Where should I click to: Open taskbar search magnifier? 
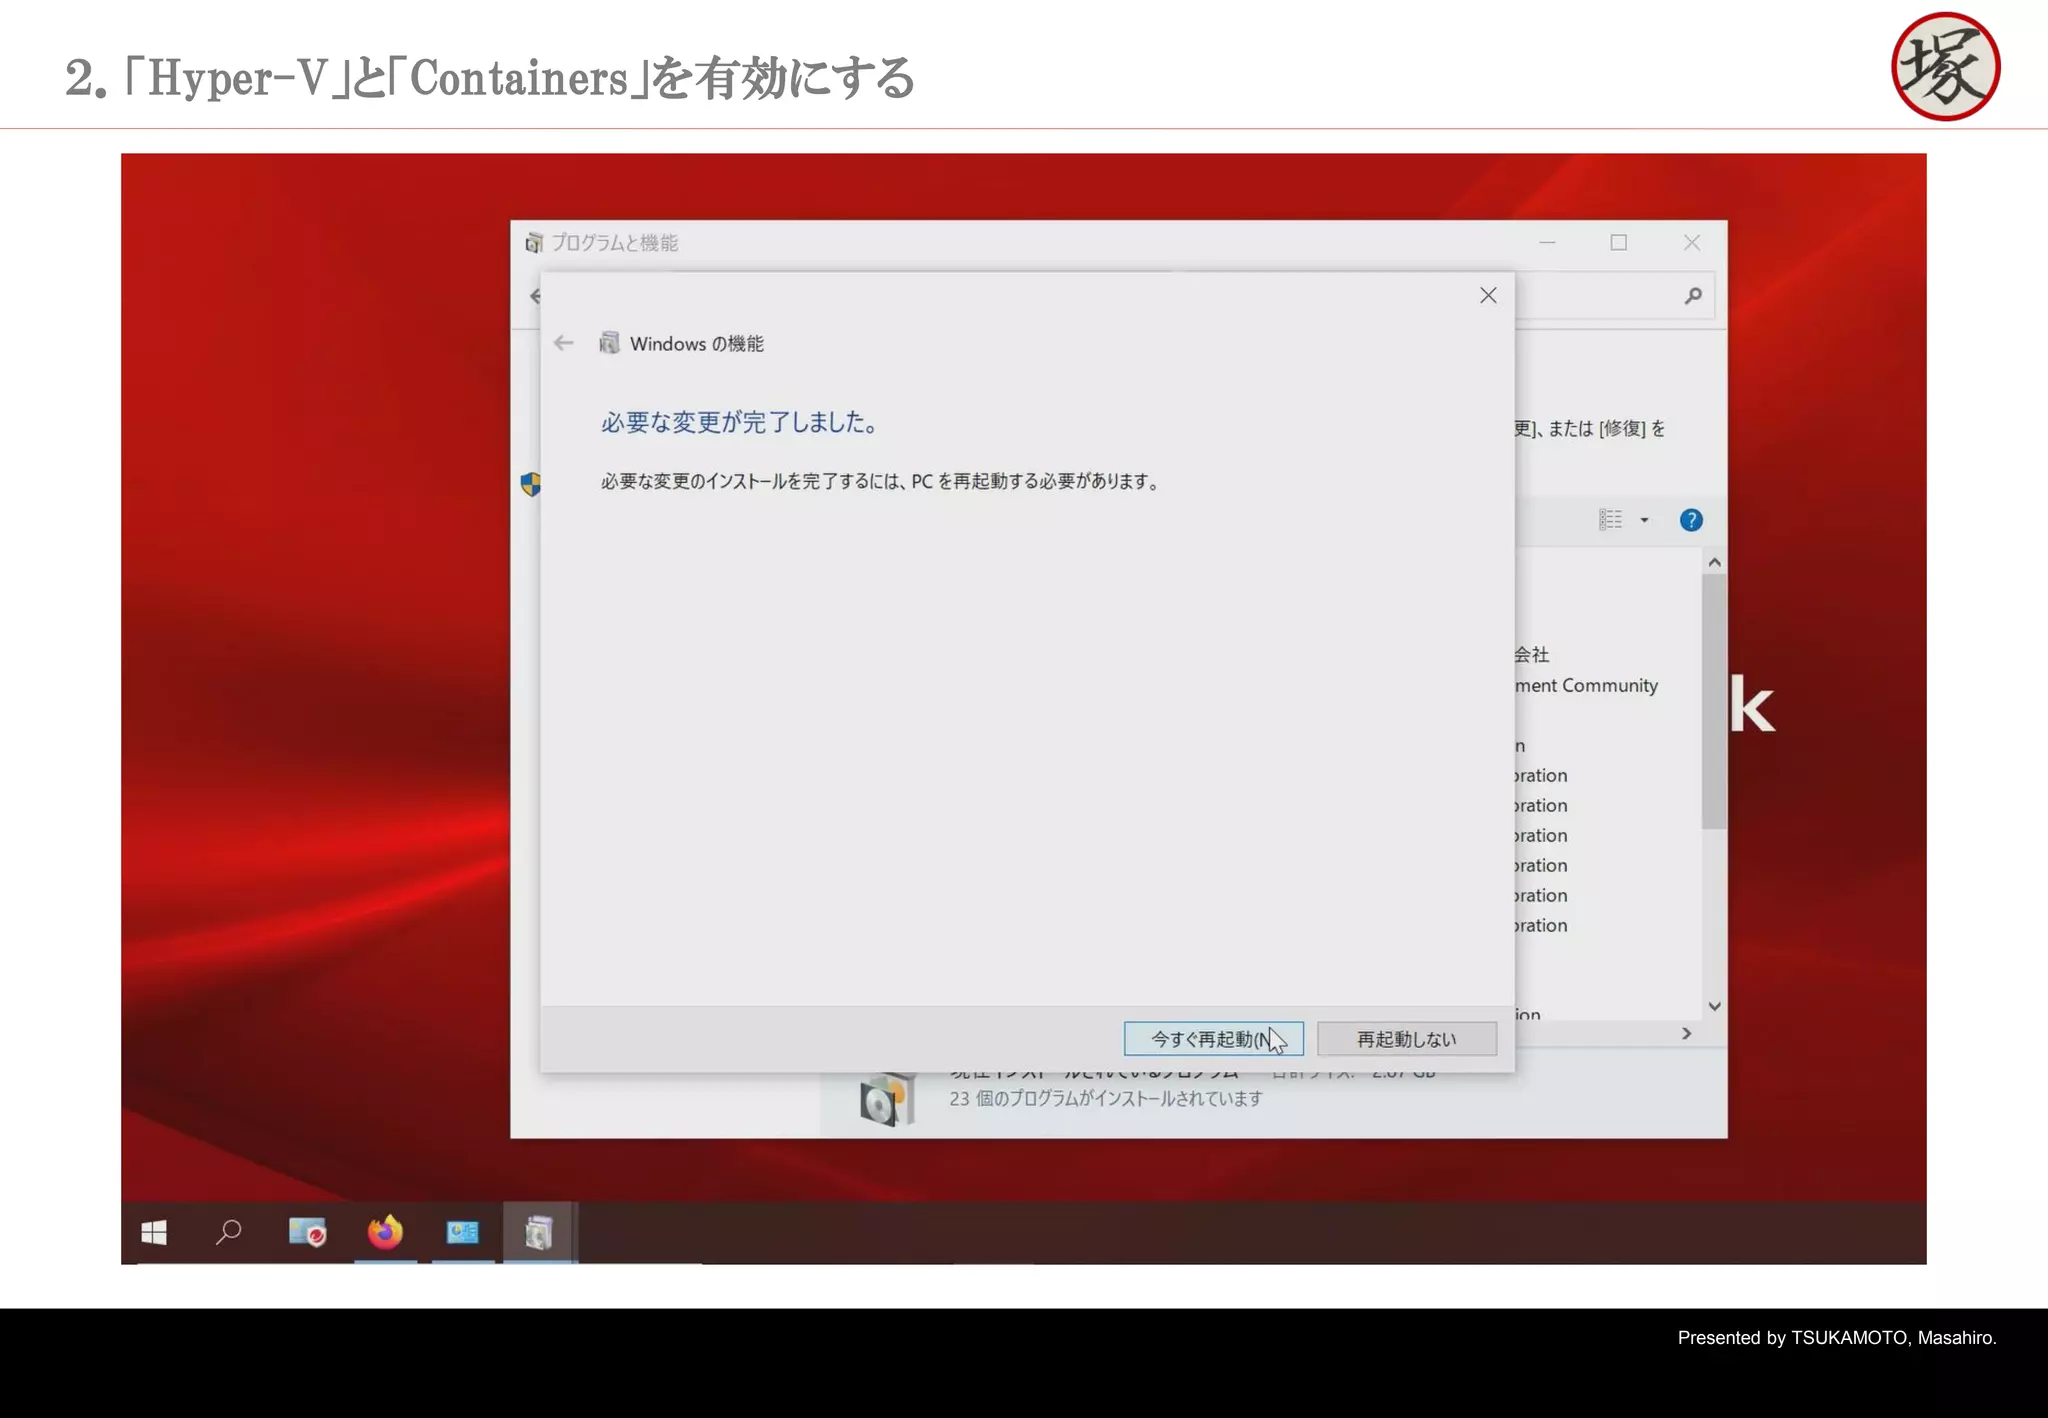(x=229, y=1232)
